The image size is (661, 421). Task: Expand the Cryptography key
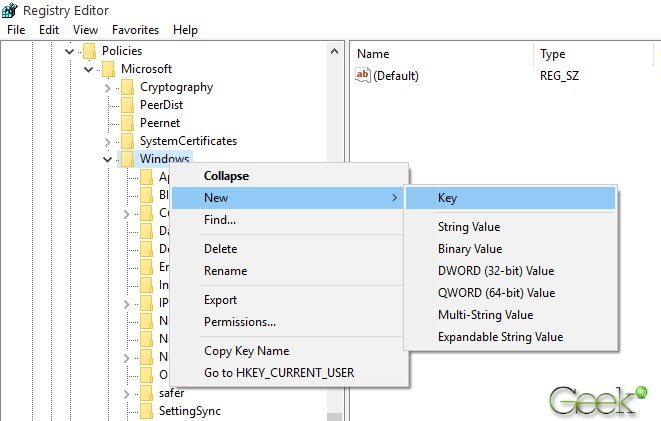107,88
